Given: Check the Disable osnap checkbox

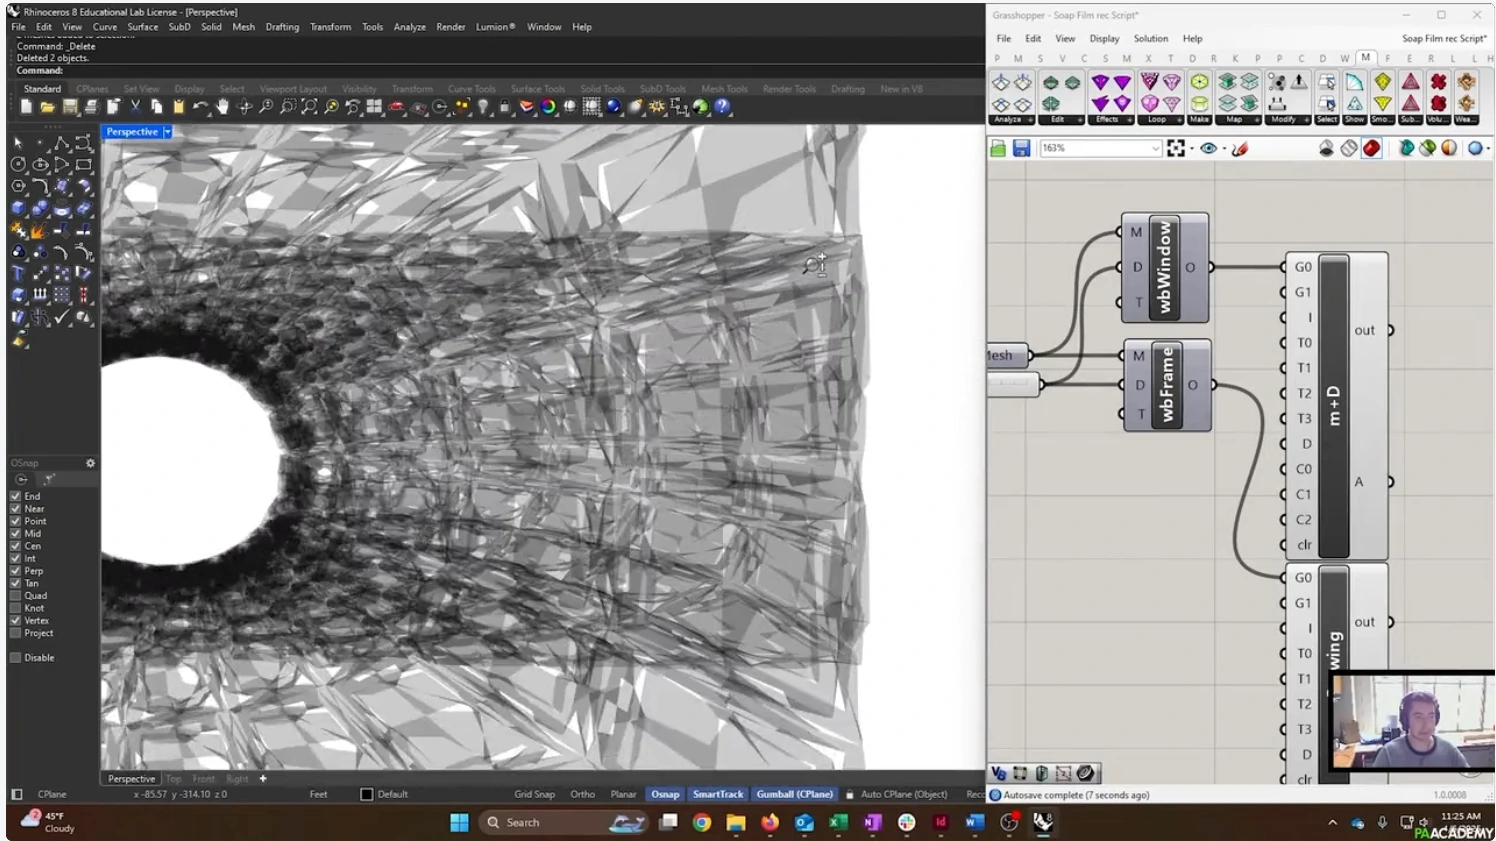Looking at the screenshot, I should tap(15, 658).
